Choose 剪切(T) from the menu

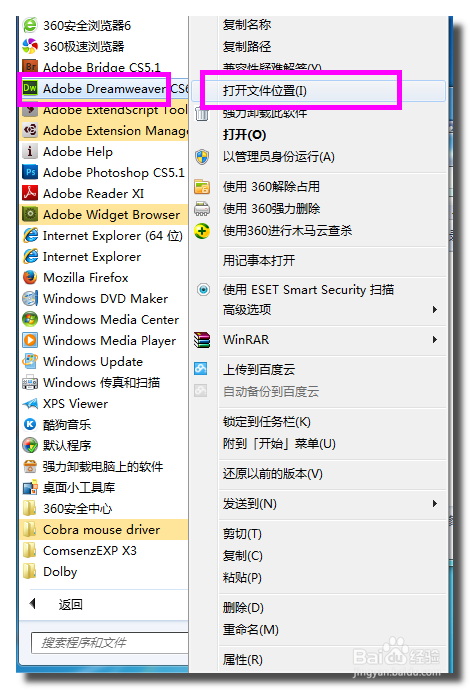[x=242, y=534]
